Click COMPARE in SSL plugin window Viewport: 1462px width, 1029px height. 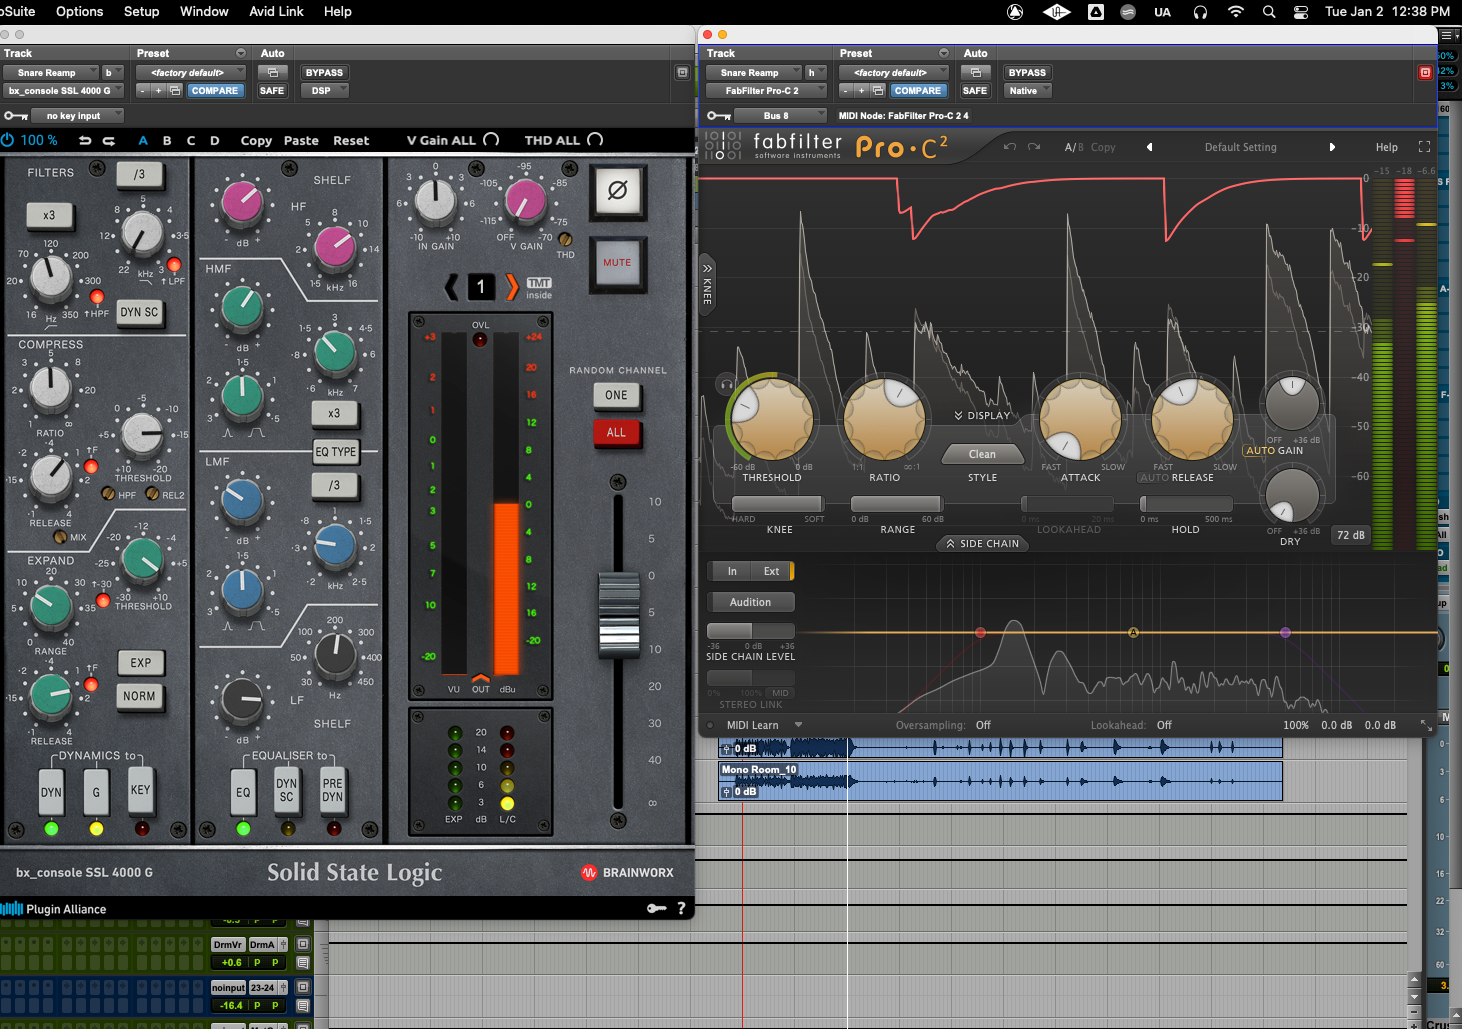point(215,90)
